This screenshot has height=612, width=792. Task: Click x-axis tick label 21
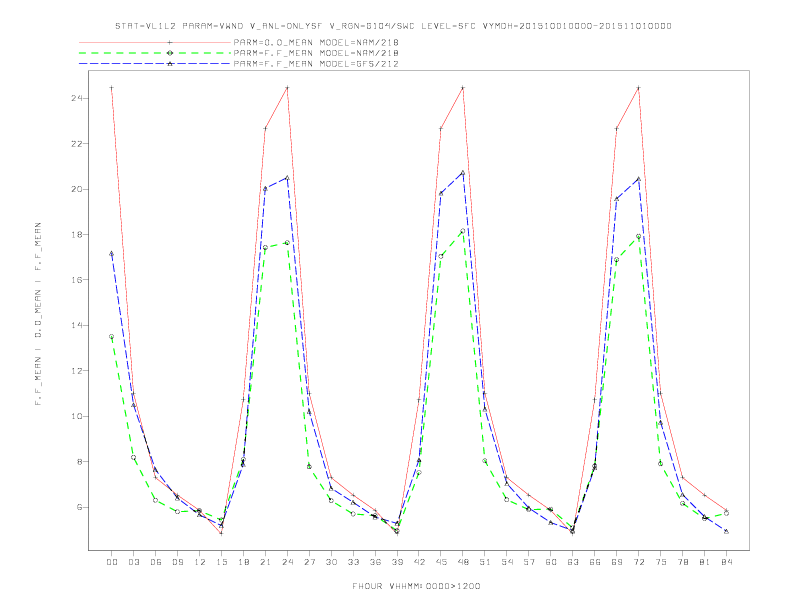[x=265, y=562]
